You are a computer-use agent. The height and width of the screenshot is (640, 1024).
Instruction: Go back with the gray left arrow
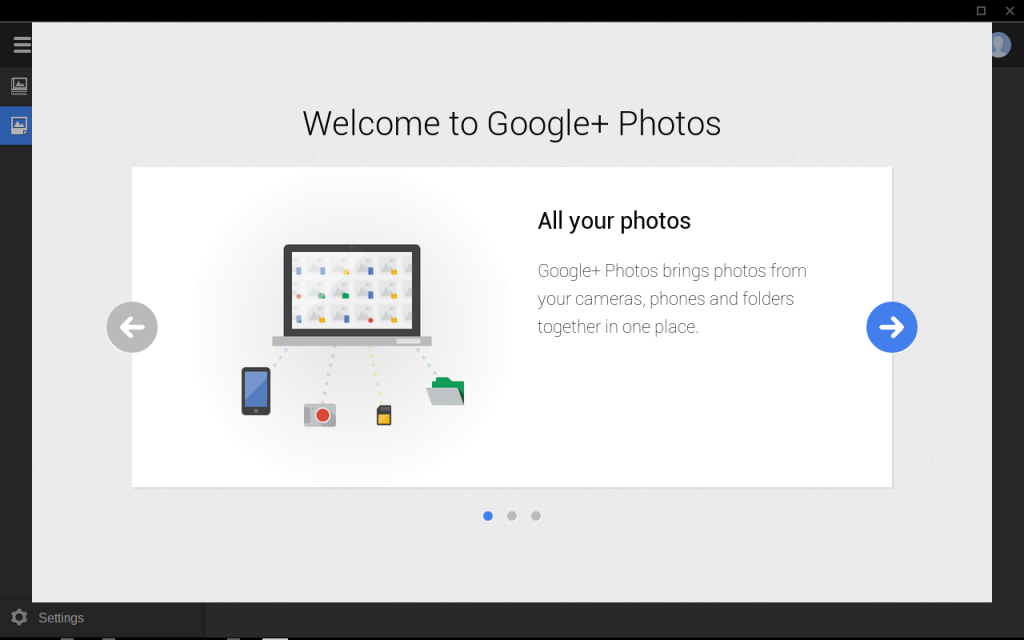132,327
